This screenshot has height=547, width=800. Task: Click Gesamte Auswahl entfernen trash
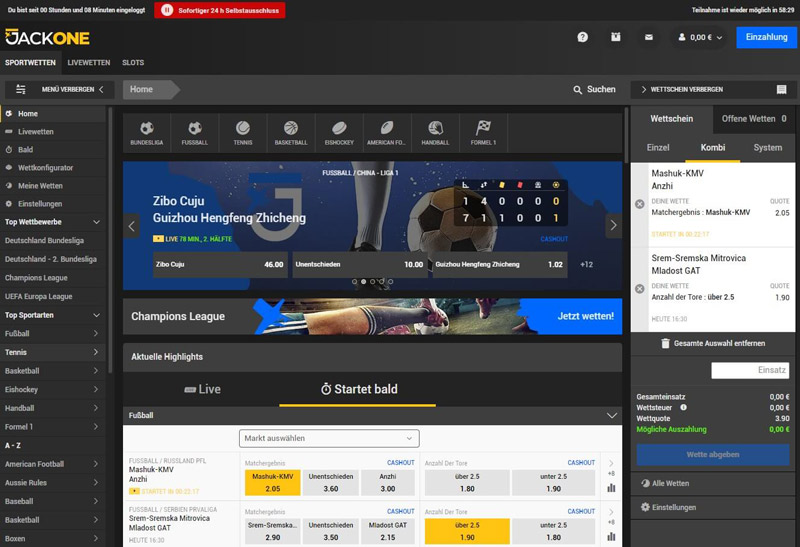[x=713, y=343]
